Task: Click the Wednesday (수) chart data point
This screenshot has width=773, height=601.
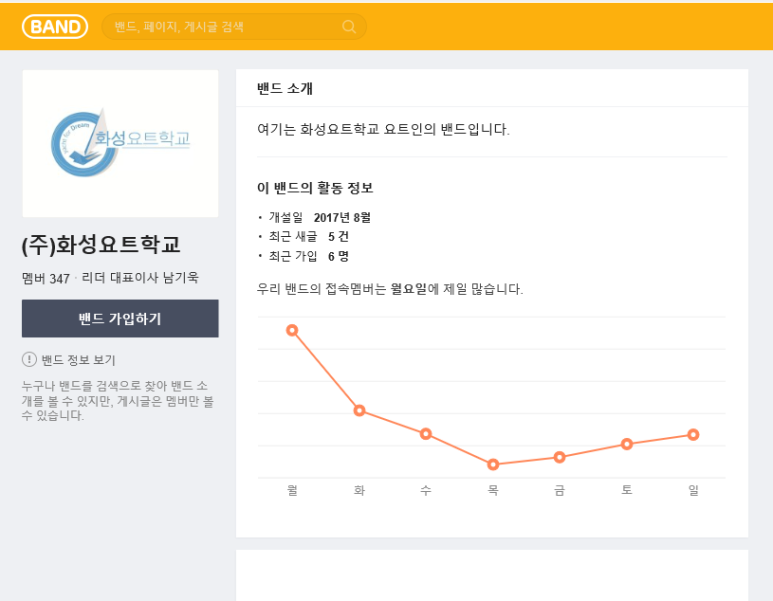Action: [426, 434]
